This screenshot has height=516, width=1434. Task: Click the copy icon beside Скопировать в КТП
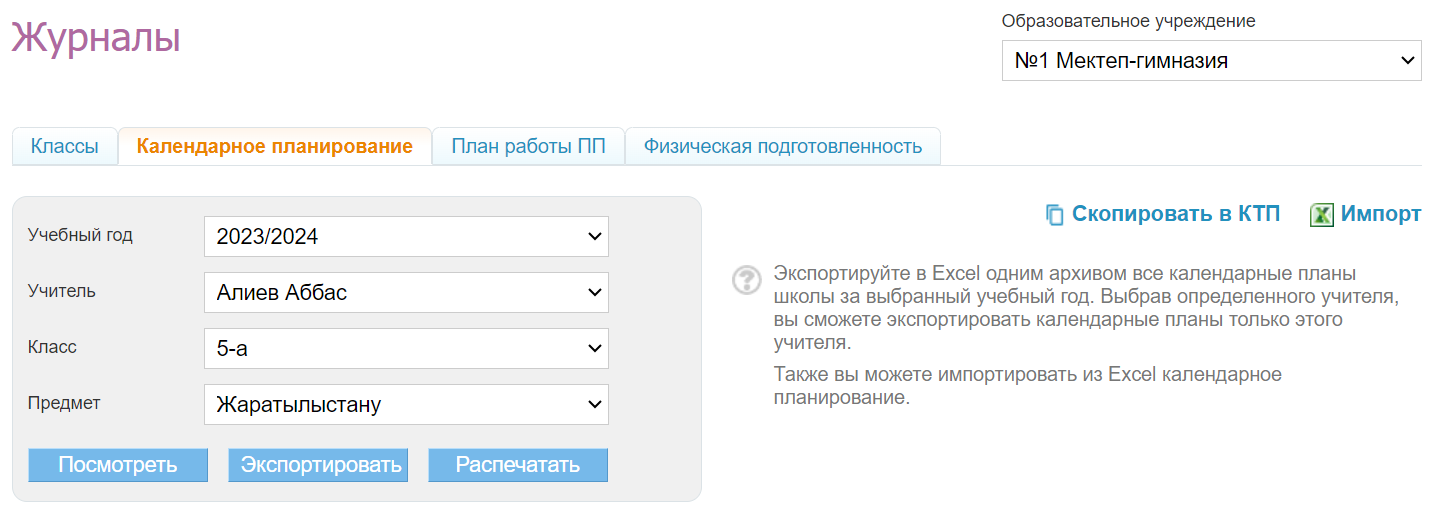(x=1054, y=215)
